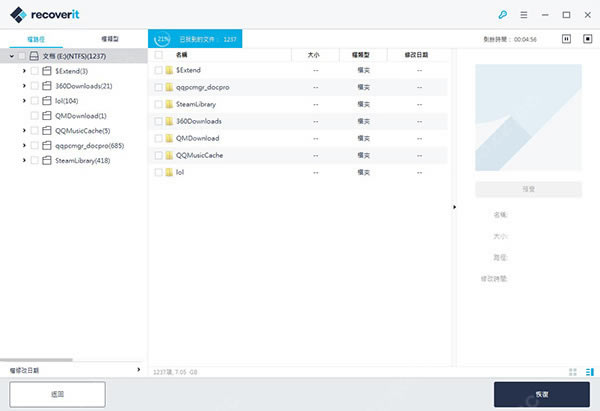Select the file path tab in left panel

(x=36, y=38)
